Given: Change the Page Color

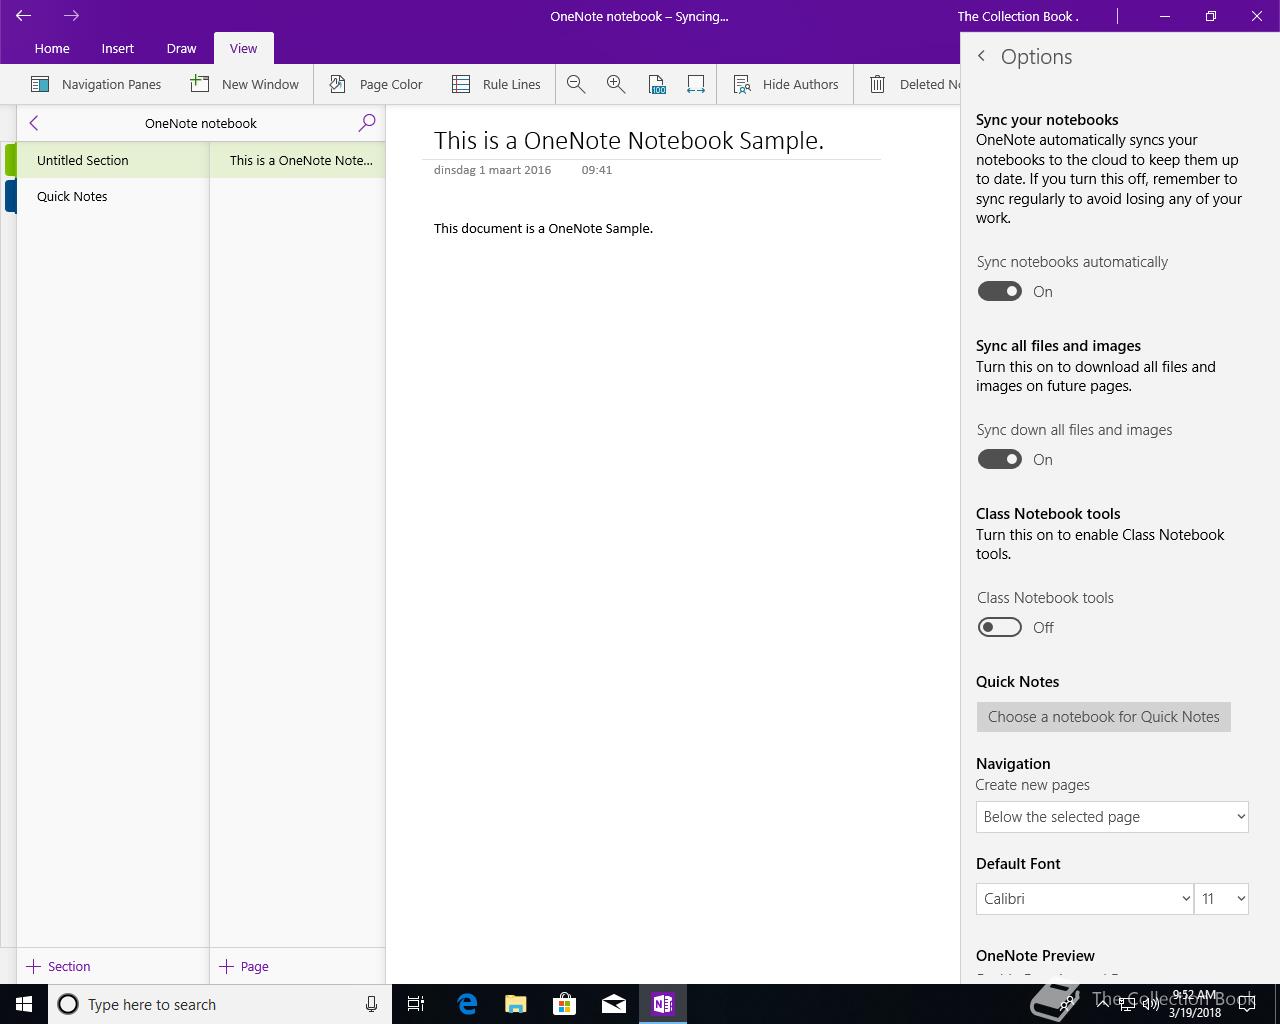Looking at the screenshot, I should (x=376, y=84).
